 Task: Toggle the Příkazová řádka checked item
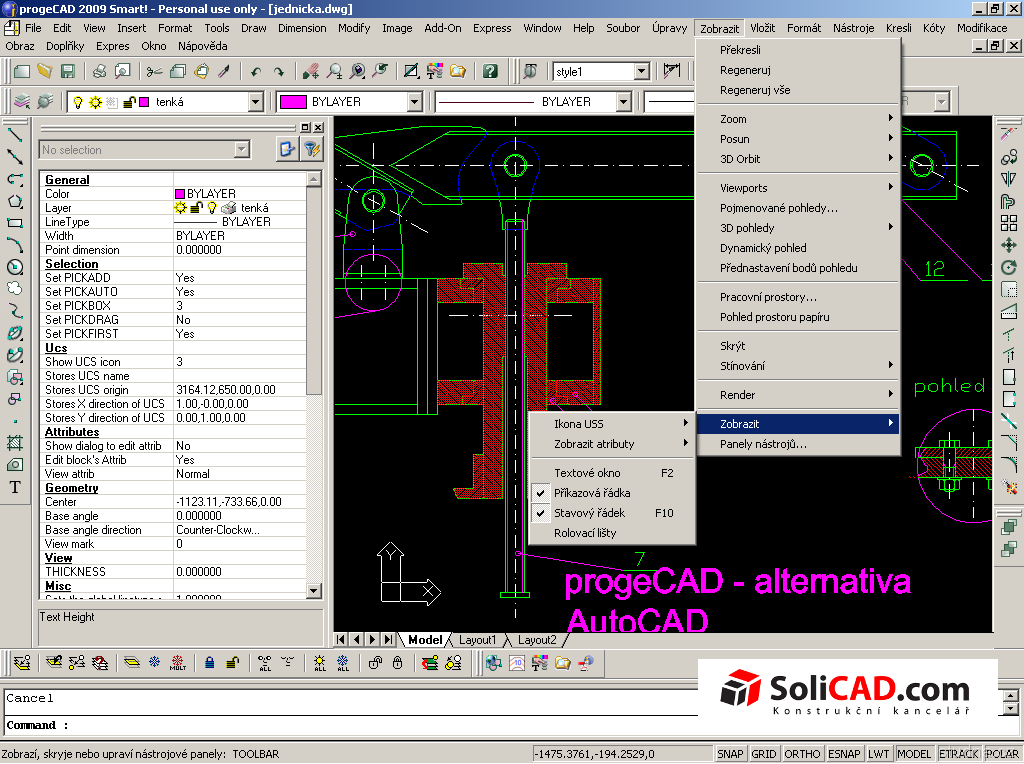[x=592, y=493]
